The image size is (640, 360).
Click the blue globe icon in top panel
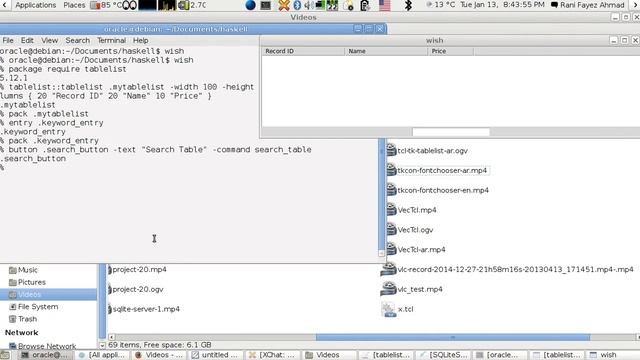tap(251, 5)
